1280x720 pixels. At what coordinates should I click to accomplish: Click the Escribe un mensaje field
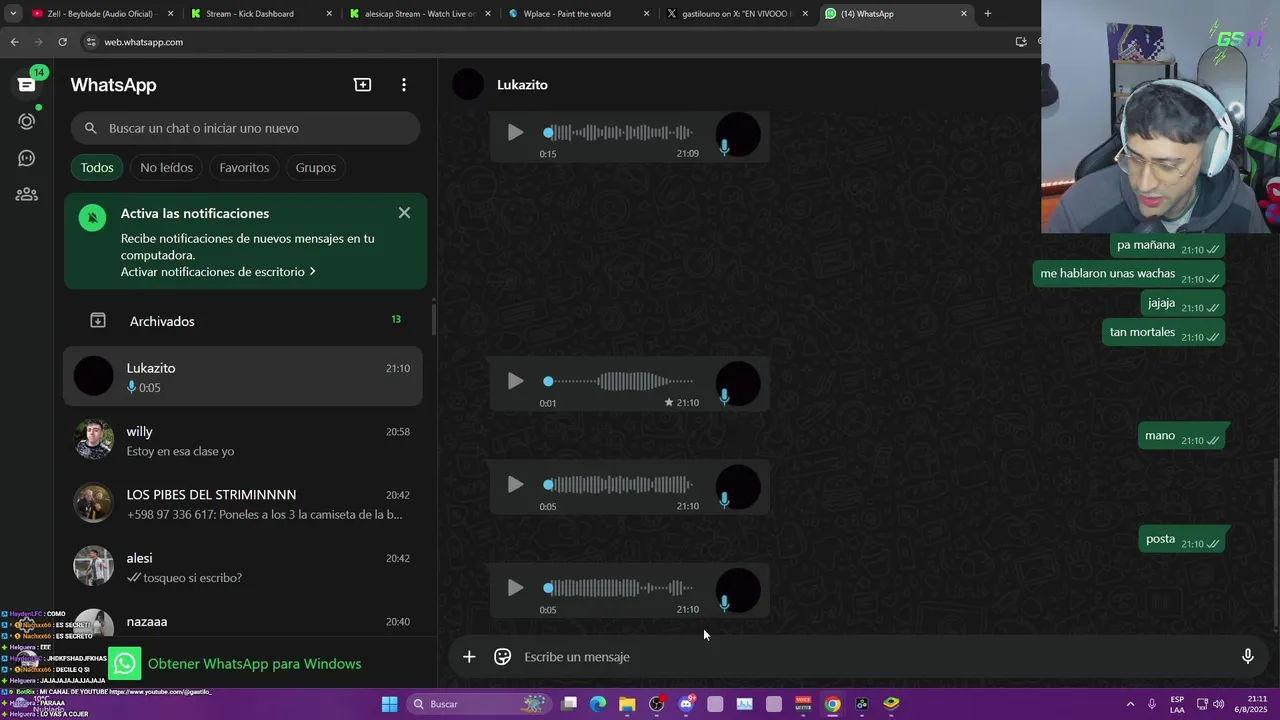[x=875, y=657]
